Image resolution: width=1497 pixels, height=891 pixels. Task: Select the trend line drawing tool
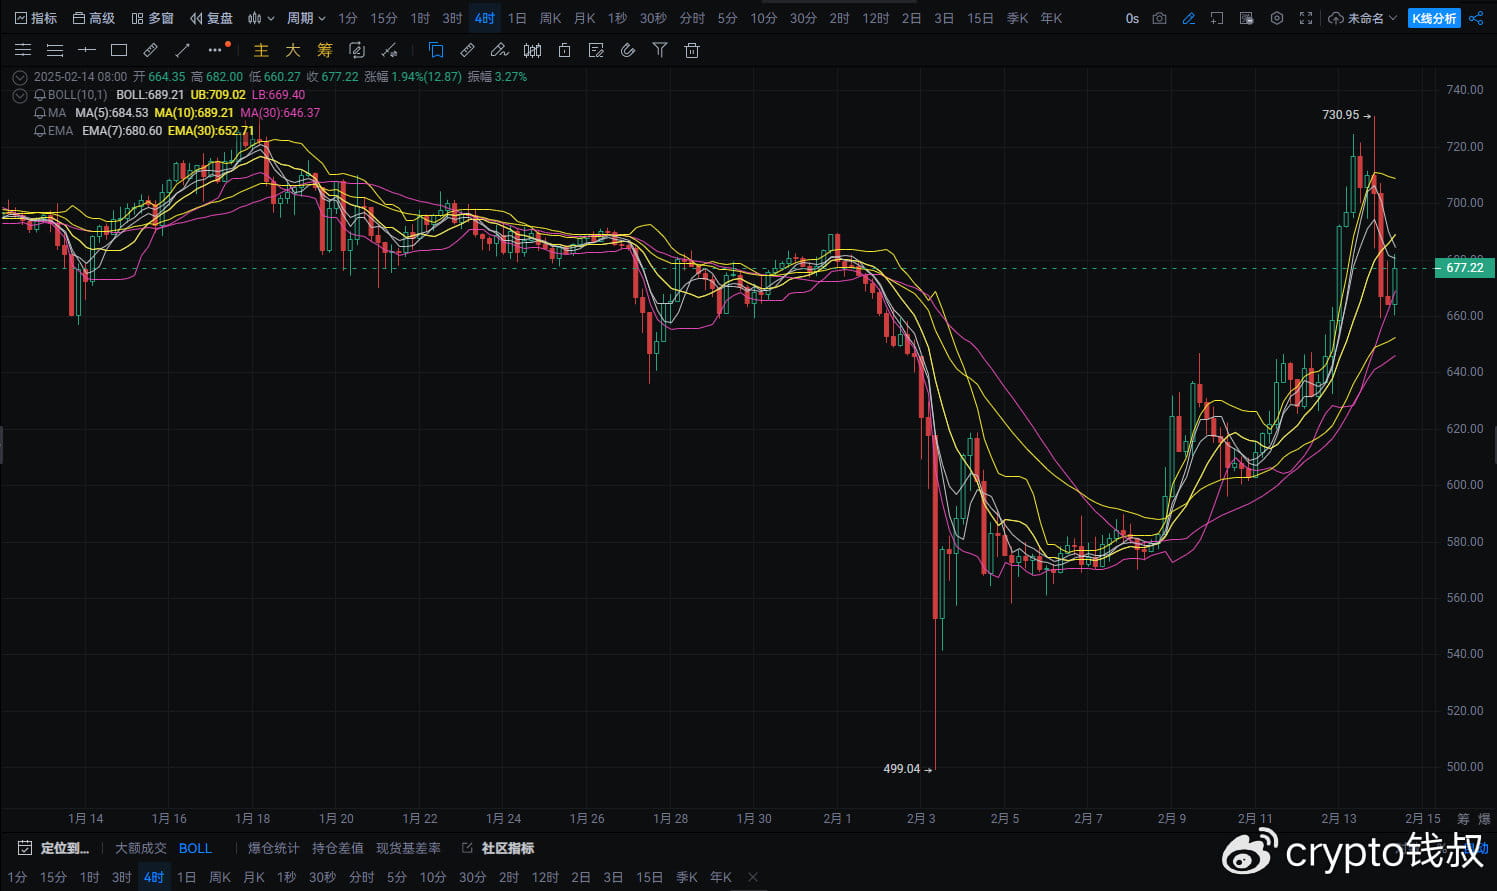point(183,50)
